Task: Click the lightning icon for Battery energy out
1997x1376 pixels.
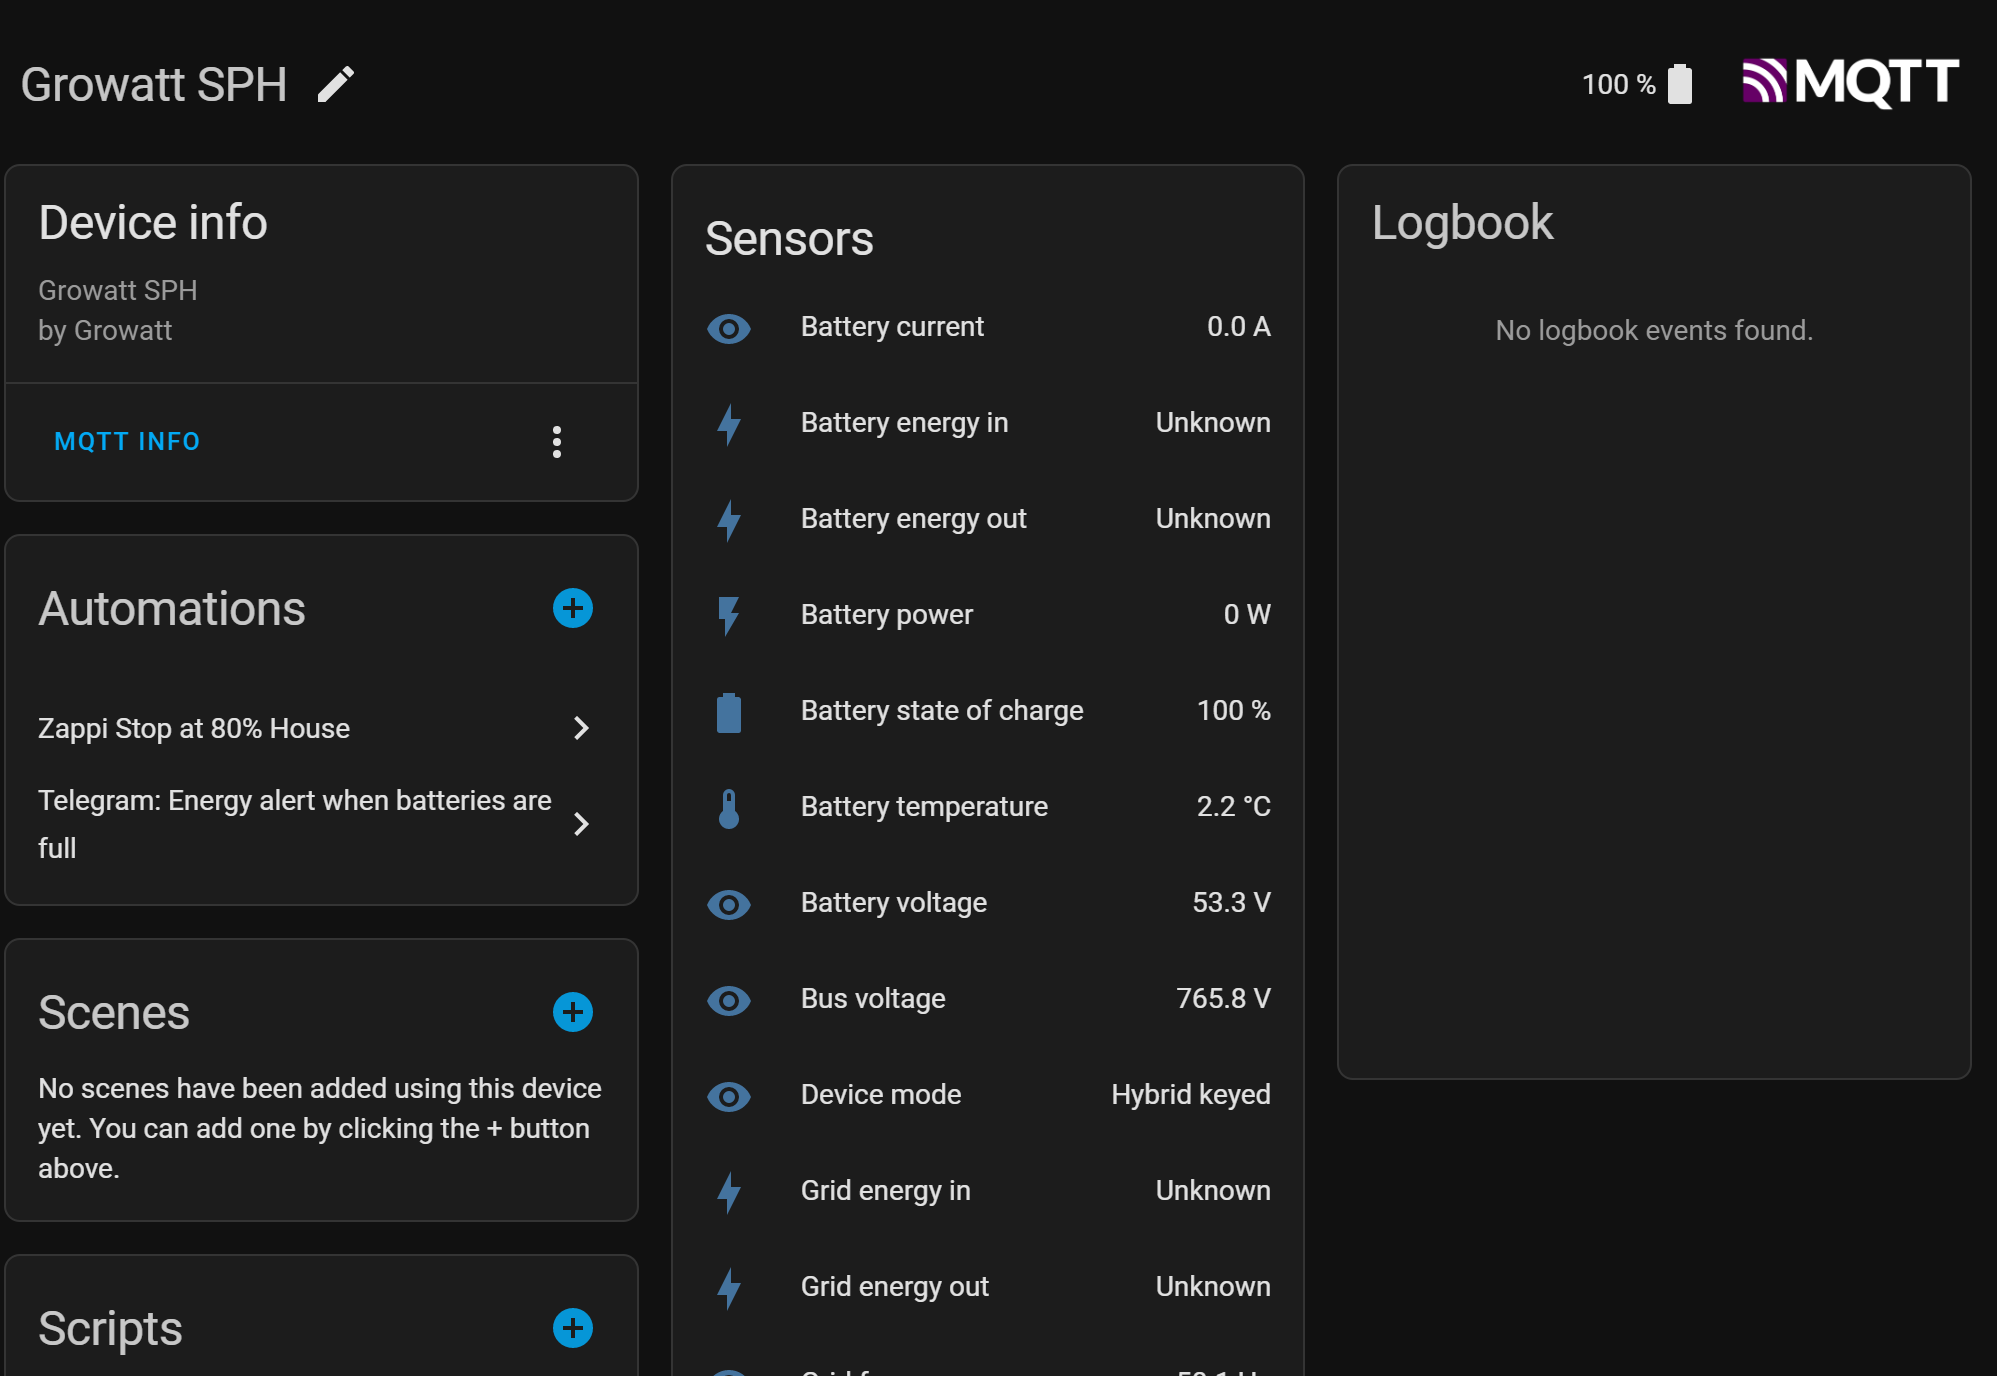Action: tap(729, 520)
